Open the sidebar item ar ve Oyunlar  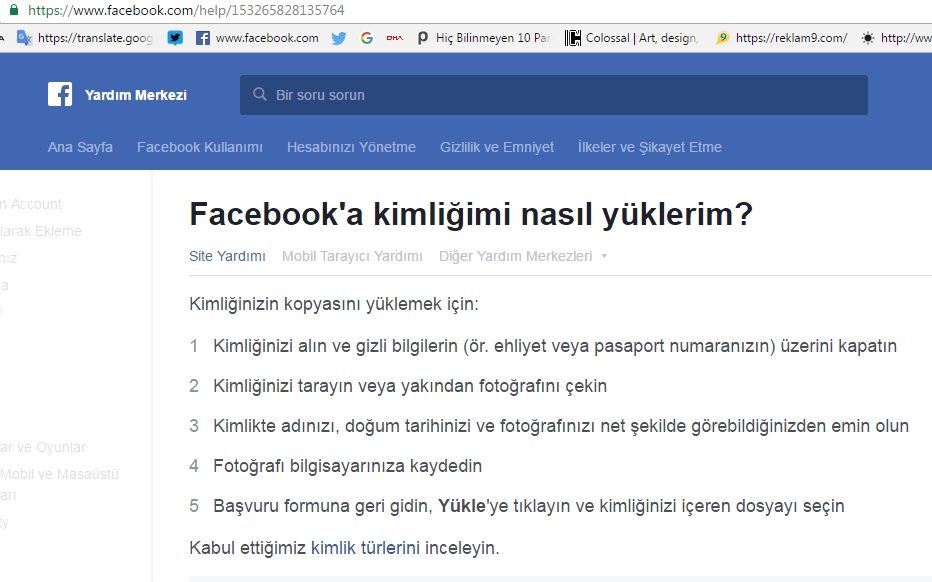pos(43,447)
